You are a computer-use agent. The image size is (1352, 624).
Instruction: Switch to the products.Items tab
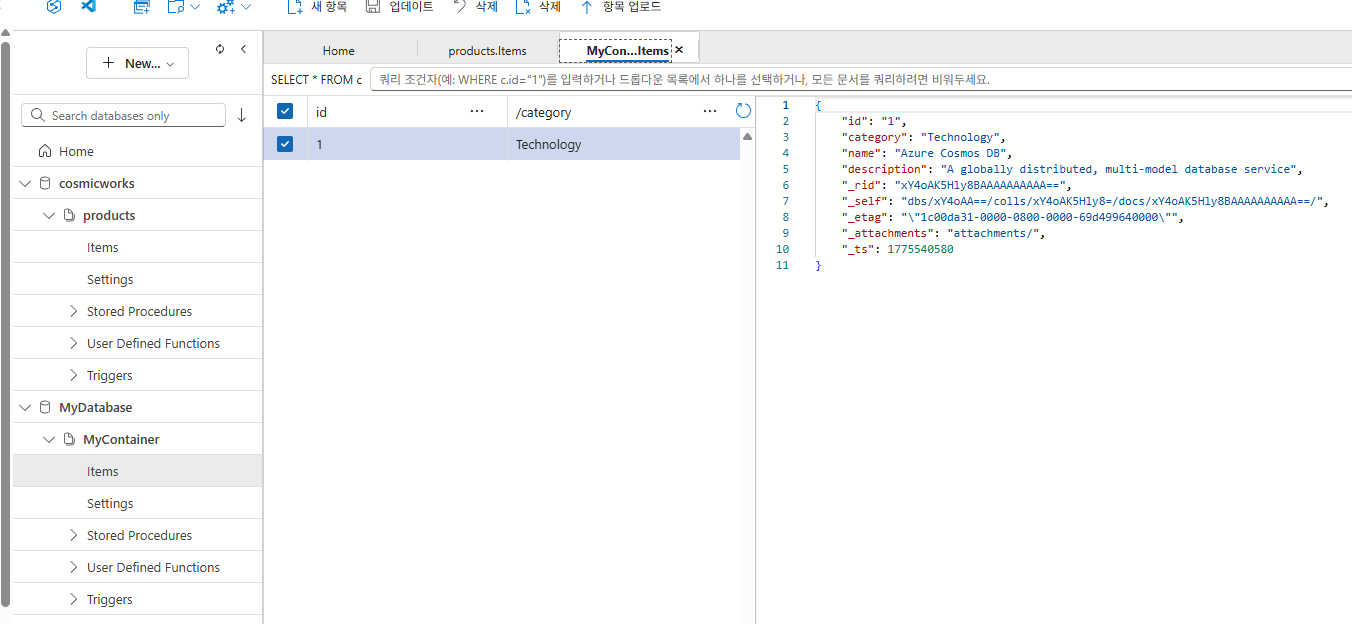click(487, 50)
